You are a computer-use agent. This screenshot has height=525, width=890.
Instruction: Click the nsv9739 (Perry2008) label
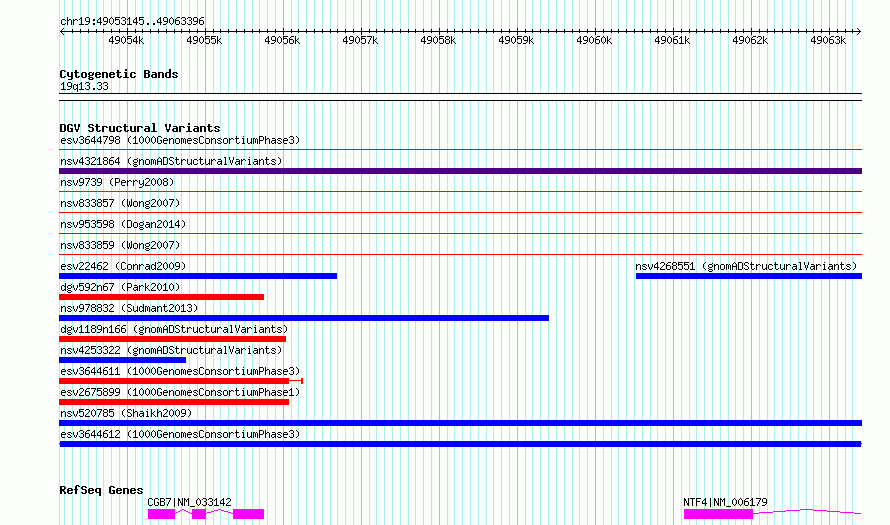click(117, 182)
